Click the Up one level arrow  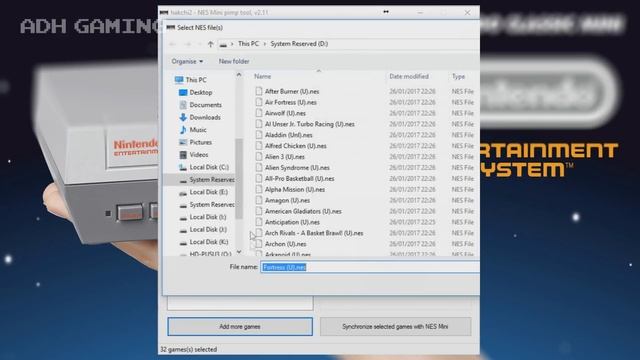click(x=210, y=44)
